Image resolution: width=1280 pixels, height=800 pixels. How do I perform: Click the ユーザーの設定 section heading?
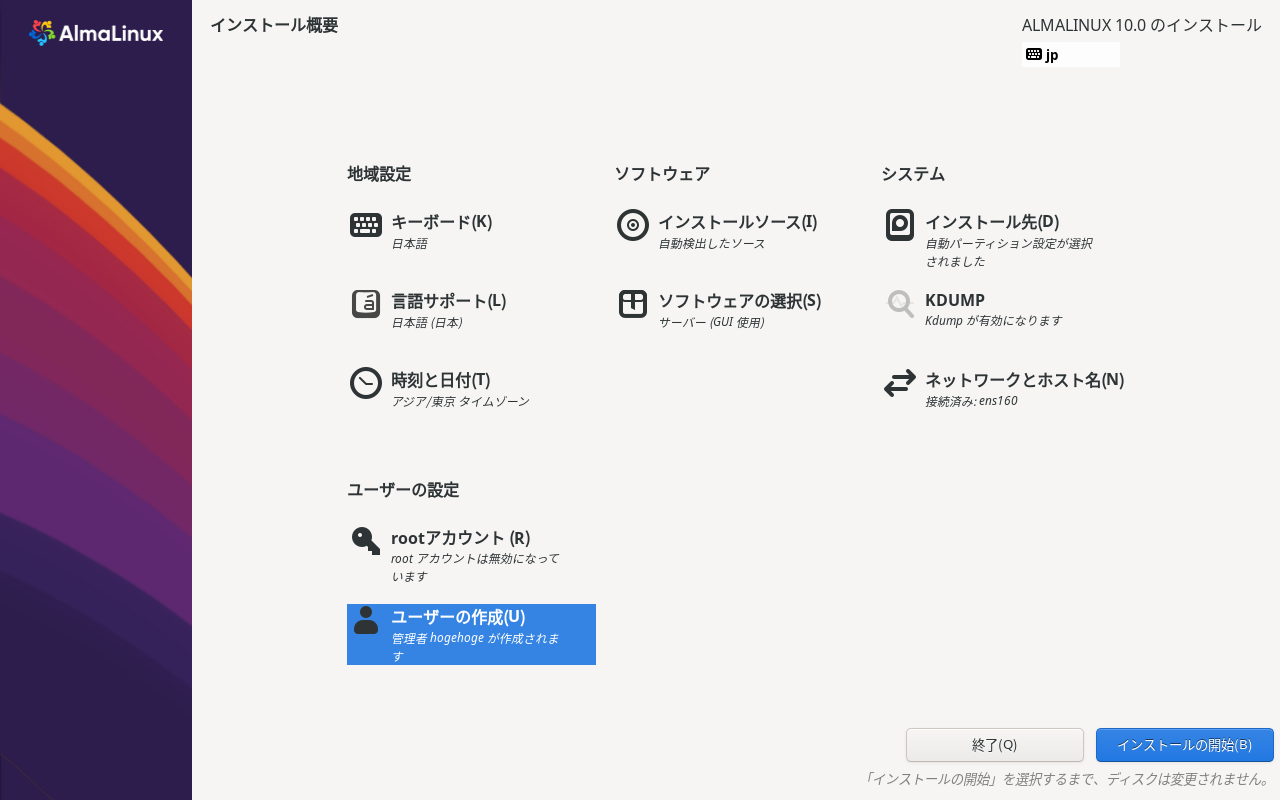(x=403, y=490)
